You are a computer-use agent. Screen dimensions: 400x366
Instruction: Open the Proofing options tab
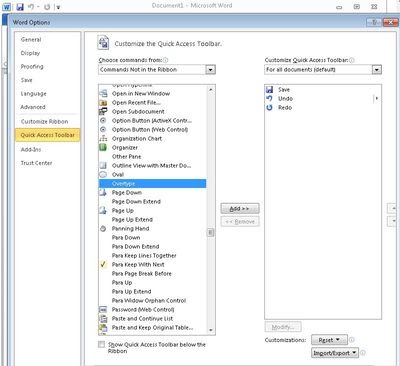(x=32, y=66)
